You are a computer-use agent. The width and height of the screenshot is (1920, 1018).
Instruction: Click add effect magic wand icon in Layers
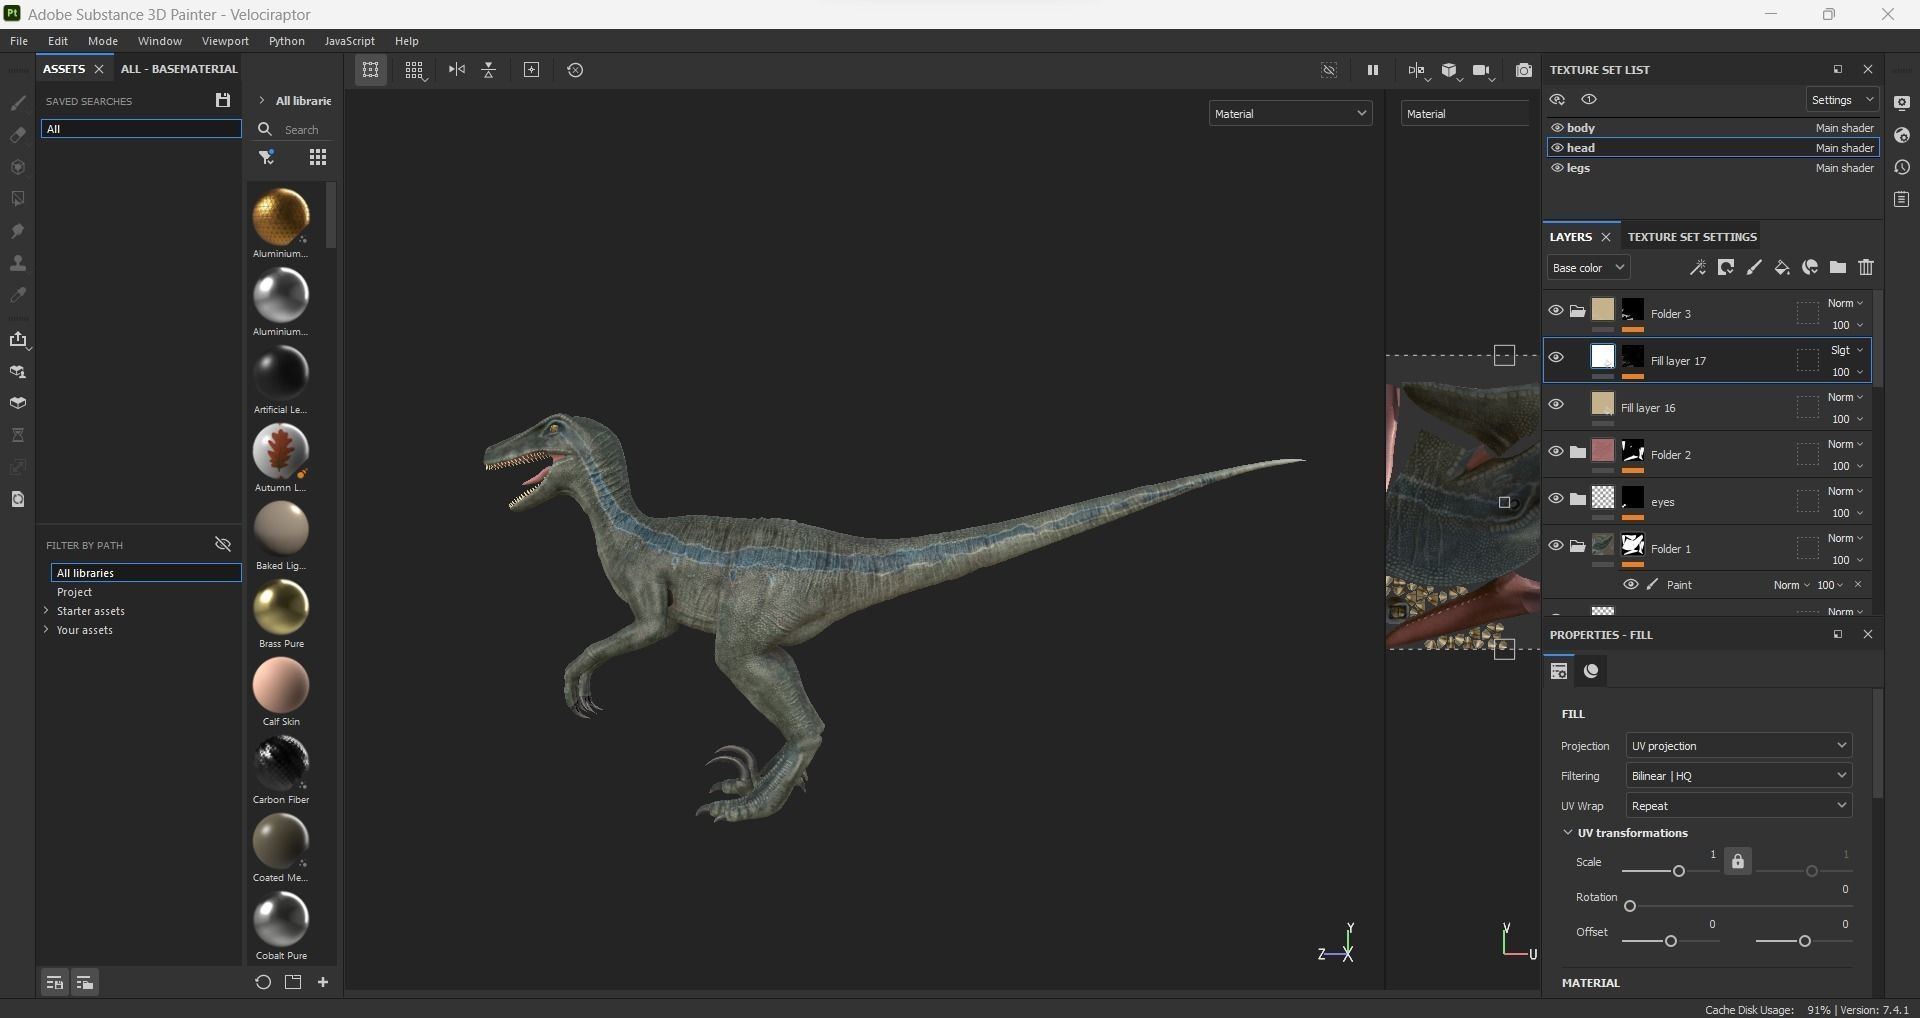click(x=1697, y=267)
